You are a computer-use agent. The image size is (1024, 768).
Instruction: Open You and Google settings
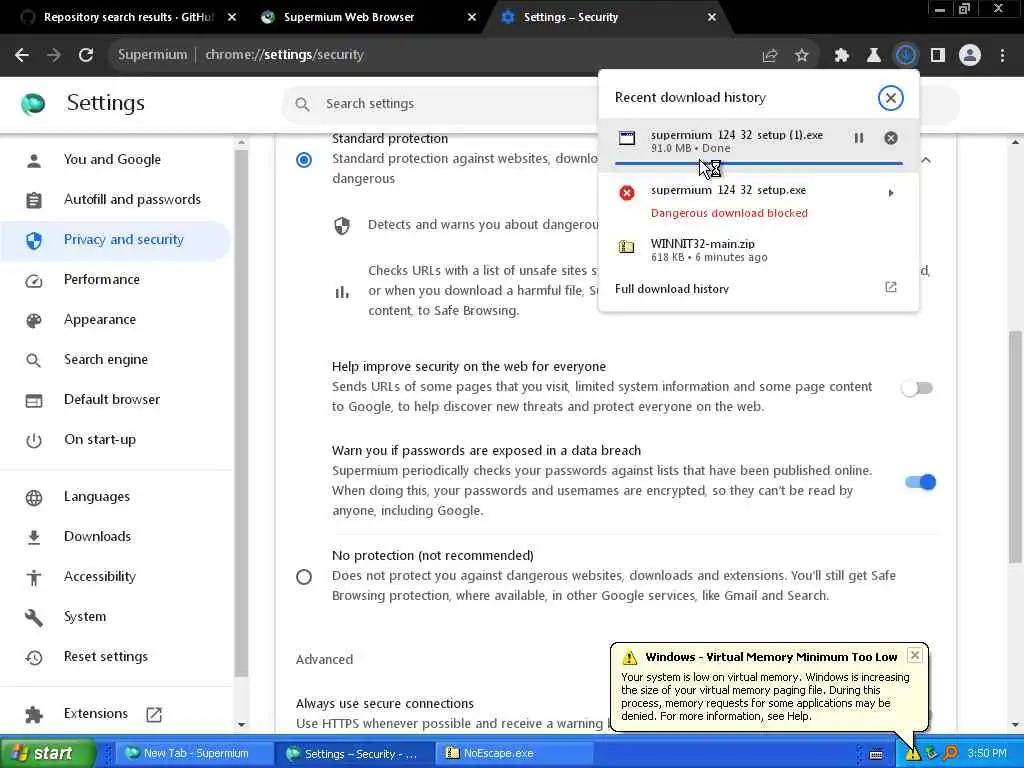point(112,159)
